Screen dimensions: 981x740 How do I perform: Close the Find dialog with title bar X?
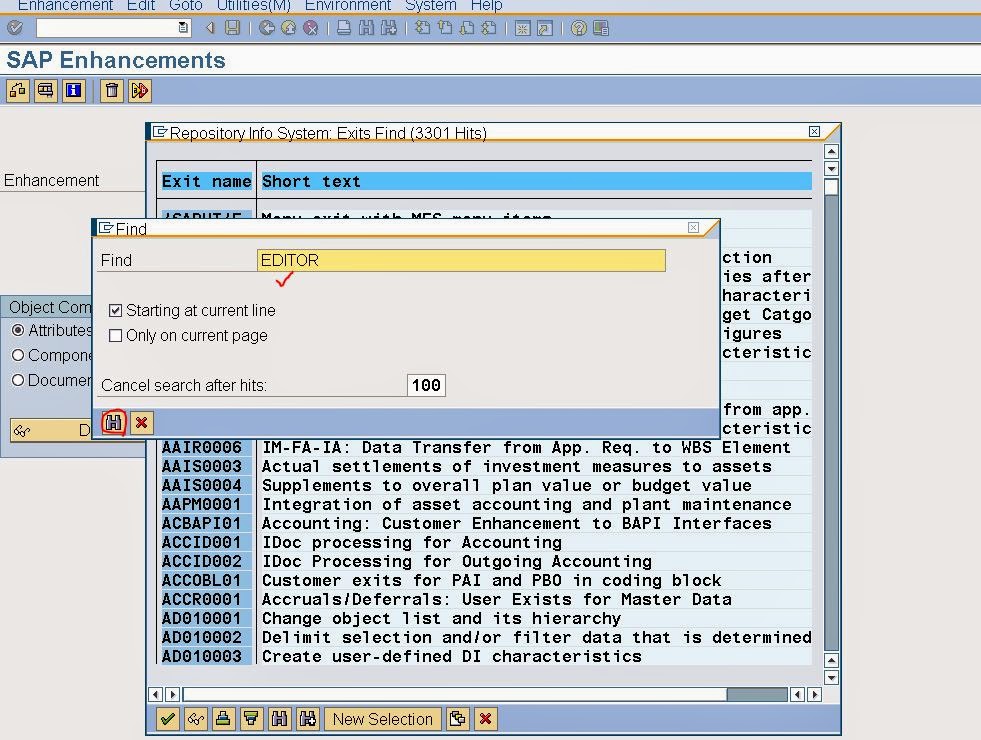click(x=693, y=228)
